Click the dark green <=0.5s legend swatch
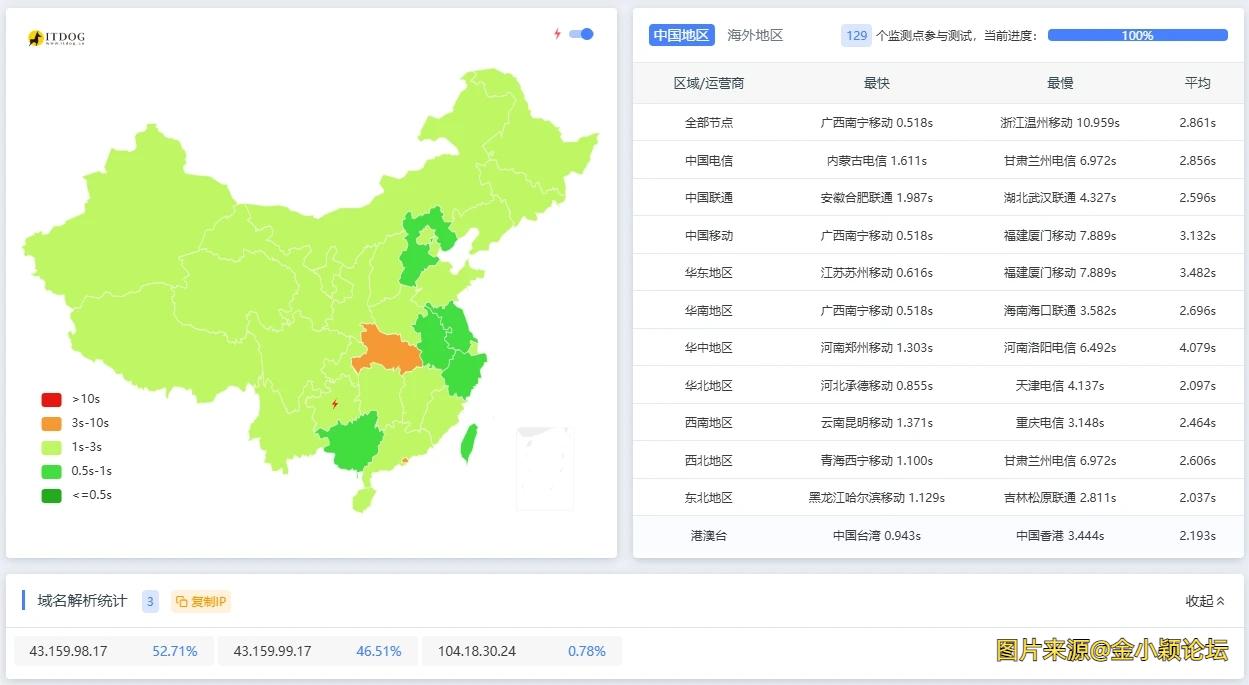Image resolution: width=1249 pixels, height=685 pixels. point(51,495)
